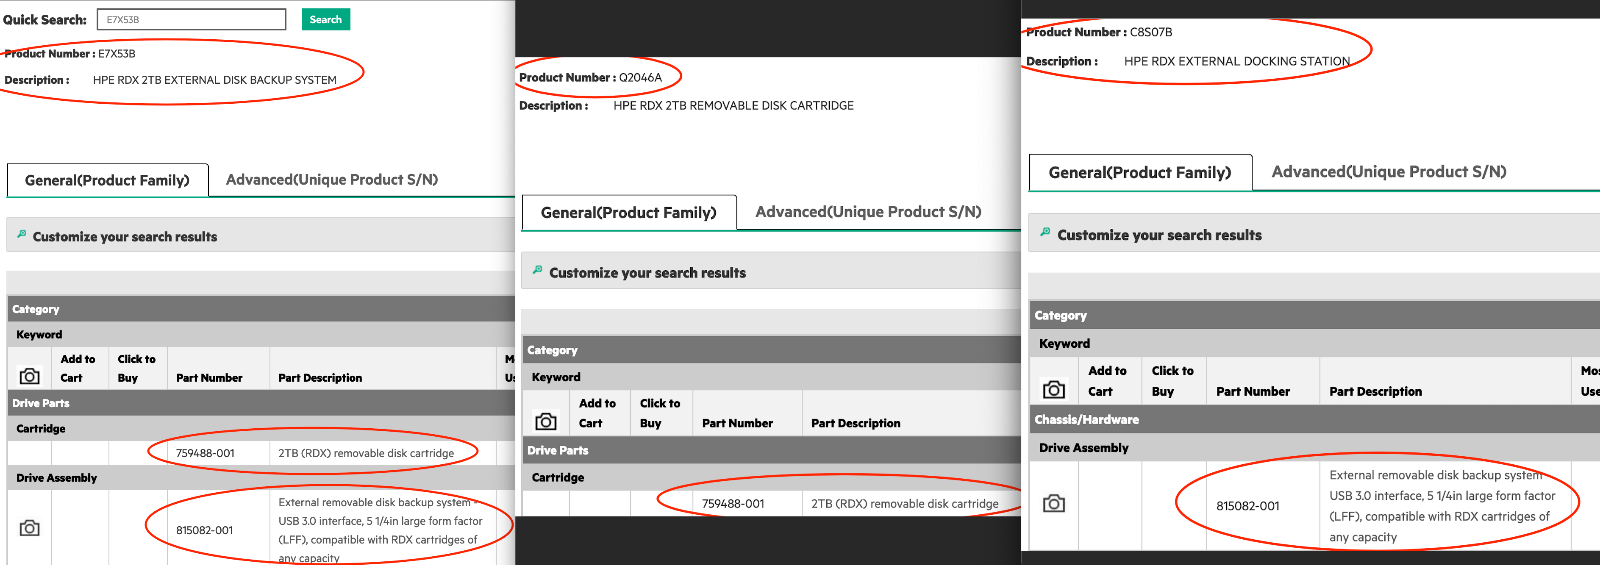This screenshot has width=1600, height=565.
Task: Switch to Advanced(Unique Product S/N) tab on Q2046A page
Action: [868, 212]
